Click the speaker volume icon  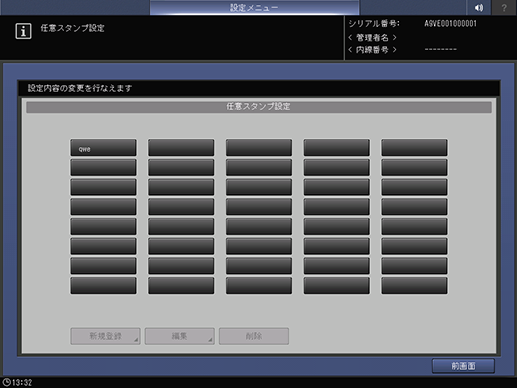coord(479,7)
